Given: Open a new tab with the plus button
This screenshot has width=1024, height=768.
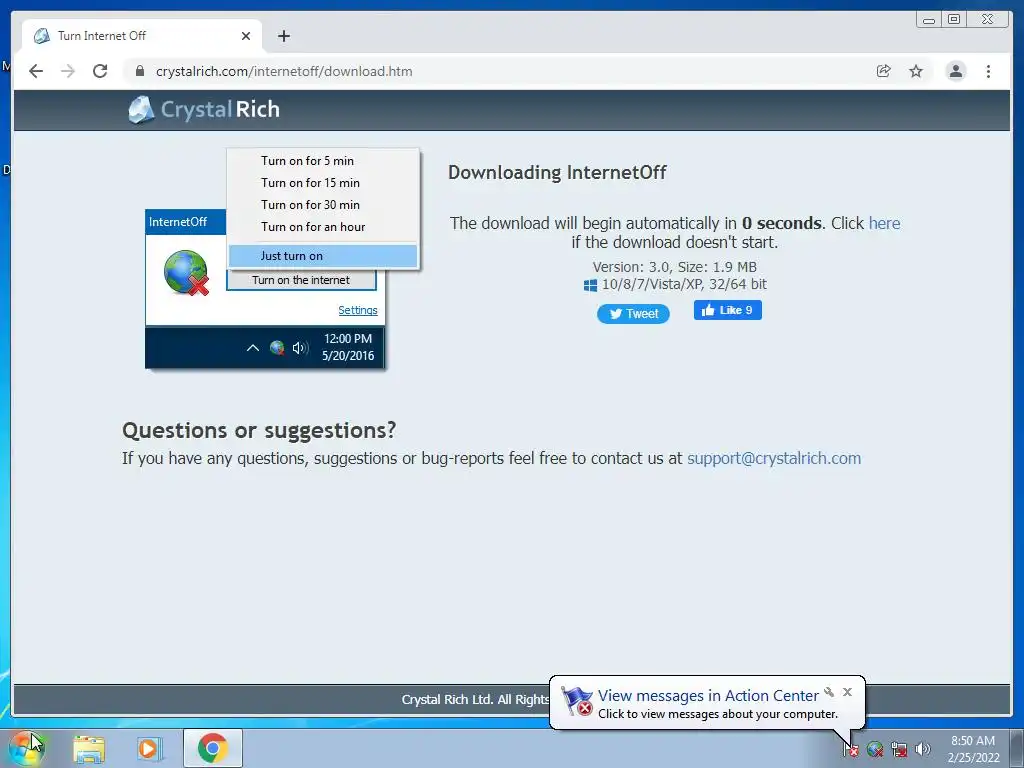Looking at the screenshot, I should pyautogui.click(x=283, y=36).
